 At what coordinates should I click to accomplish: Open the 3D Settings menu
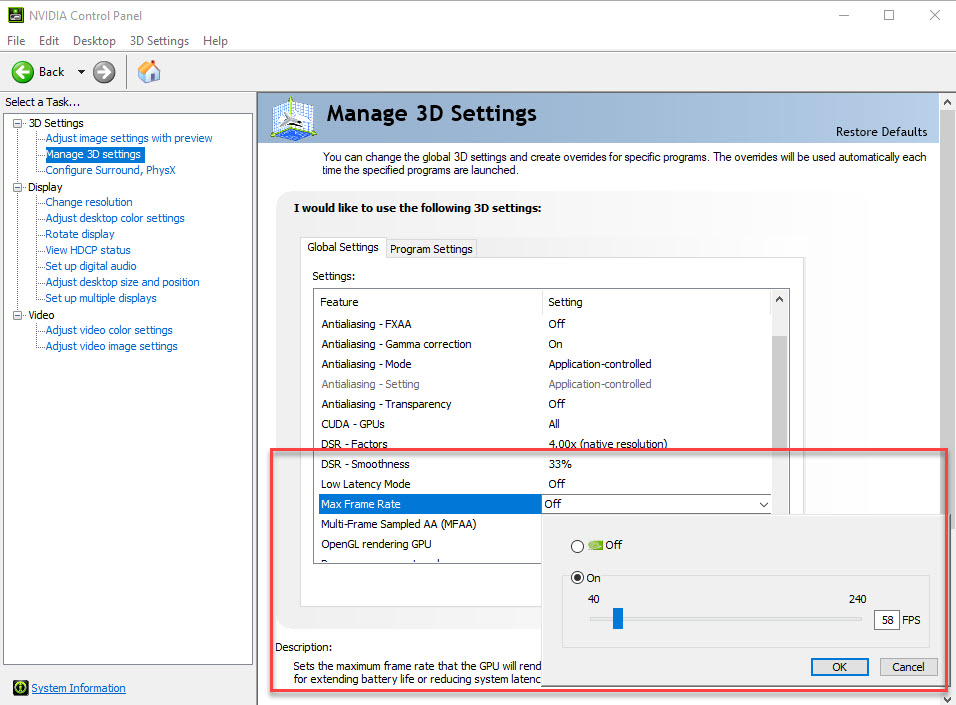pos(159,41)
